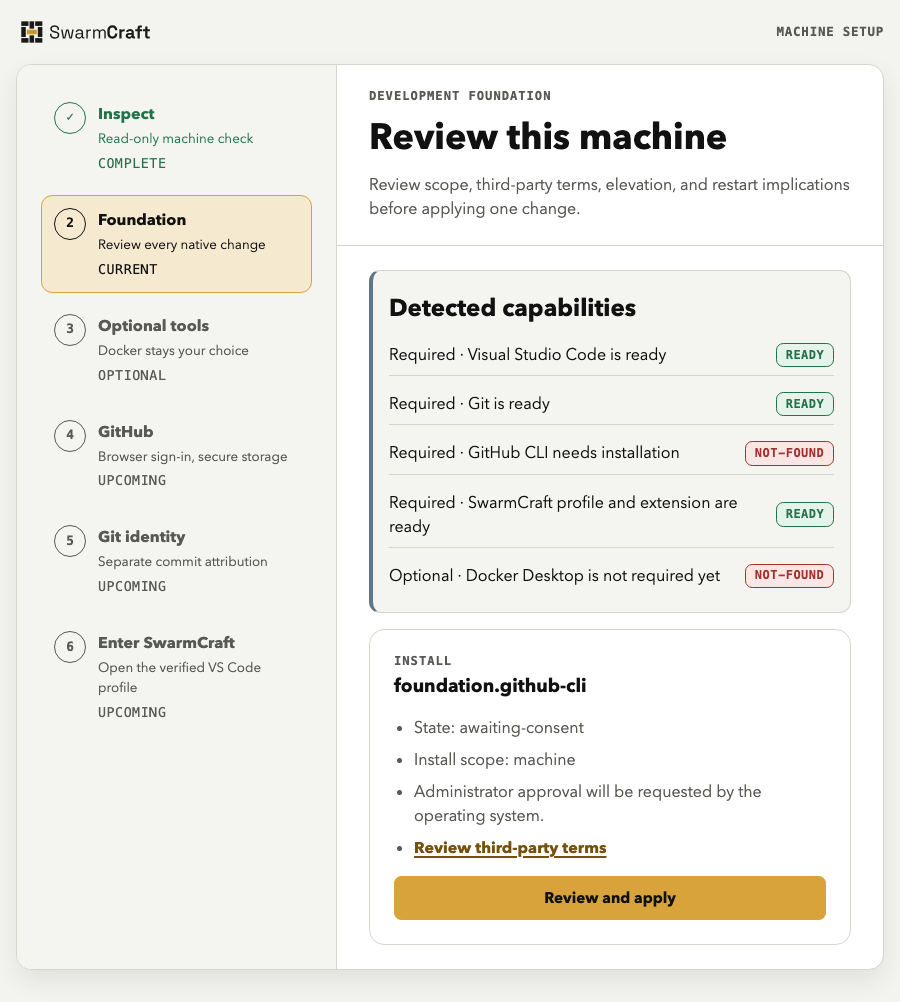Screen dimensions: 900x1002
Task: Open the Review third-party terms link
Action: (x=510, y=848)
